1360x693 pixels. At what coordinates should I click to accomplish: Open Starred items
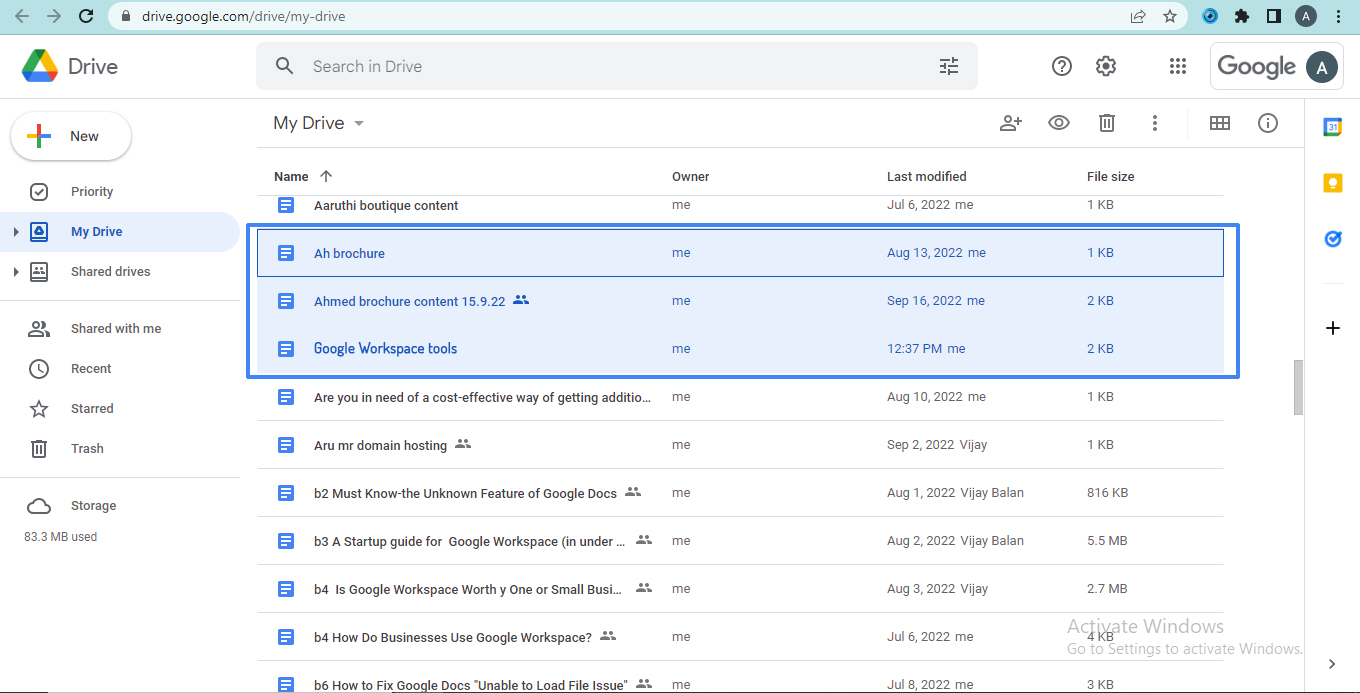[x=92, y=409]
